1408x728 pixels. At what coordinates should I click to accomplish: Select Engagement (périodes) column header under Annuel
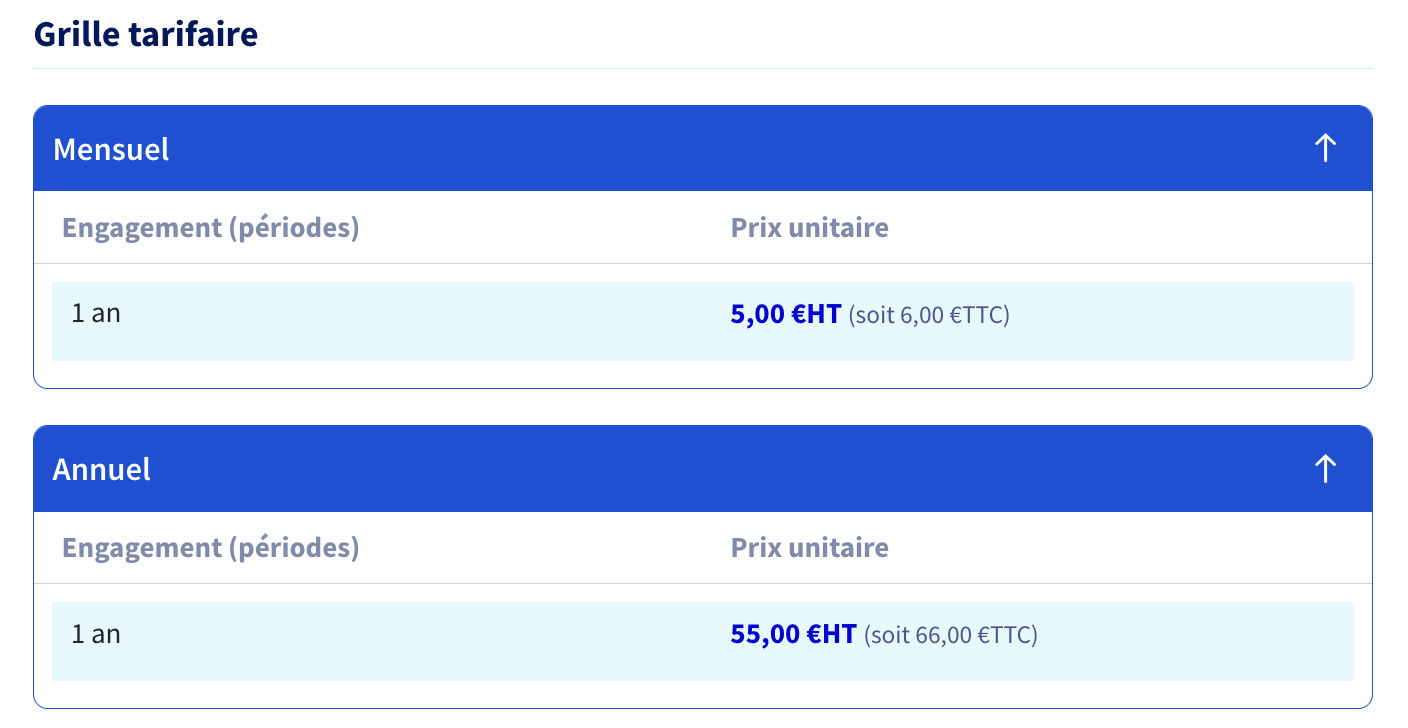(x=211, y=548)
